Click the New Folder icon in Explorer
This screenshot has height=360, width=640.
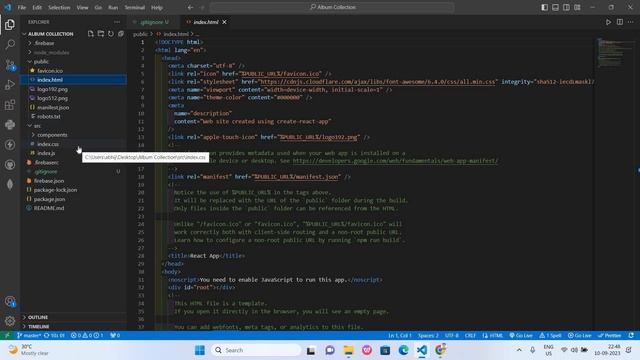(100, 34)
